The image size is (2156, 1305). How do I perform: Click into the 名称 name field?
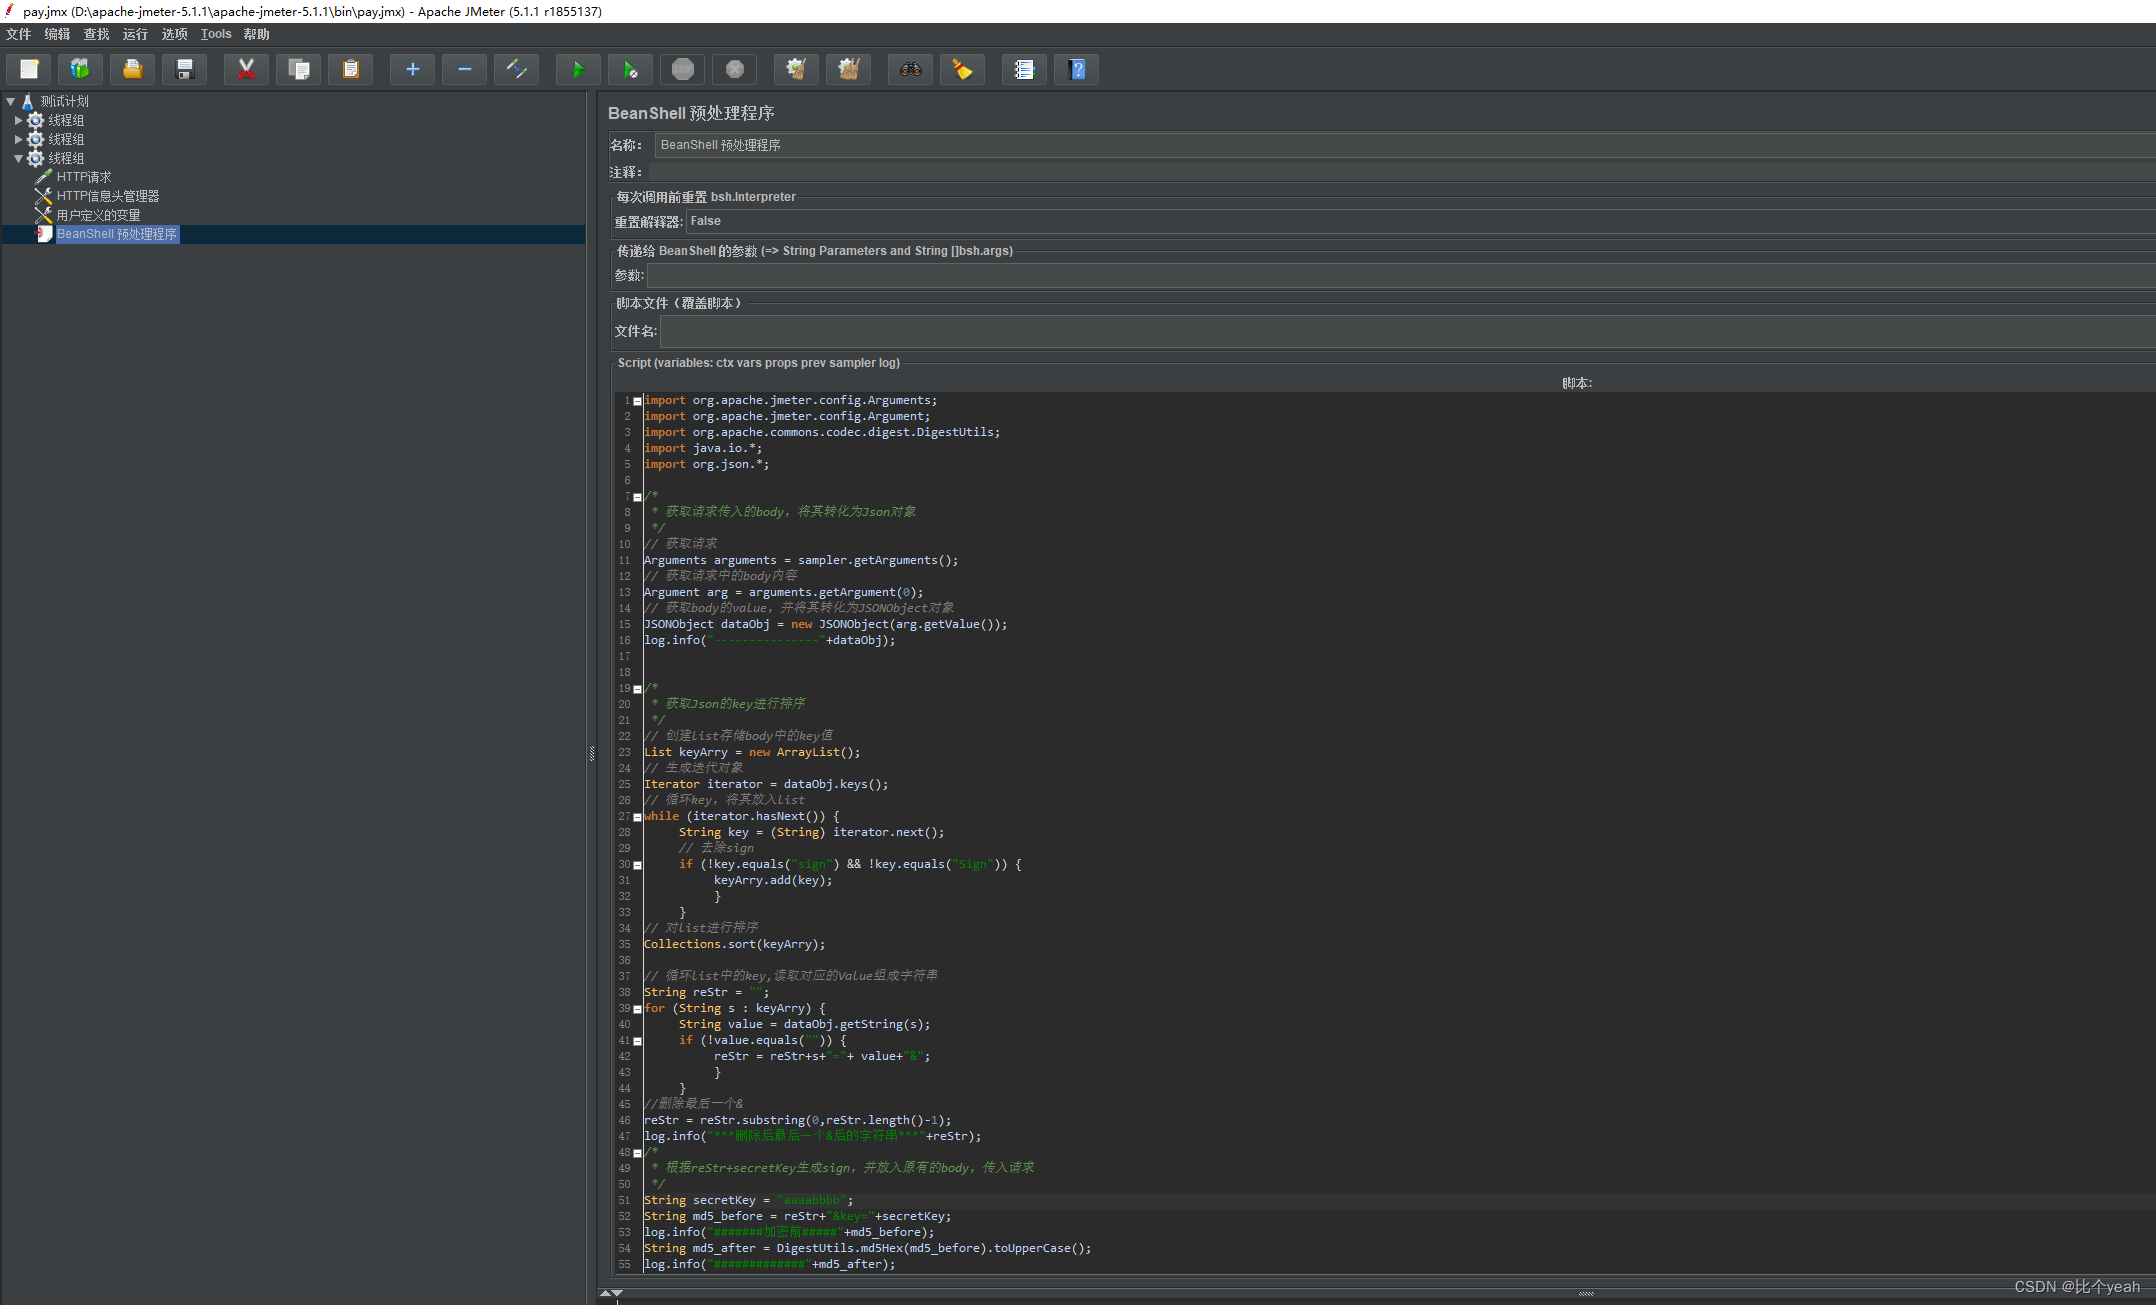point(1404,145)
